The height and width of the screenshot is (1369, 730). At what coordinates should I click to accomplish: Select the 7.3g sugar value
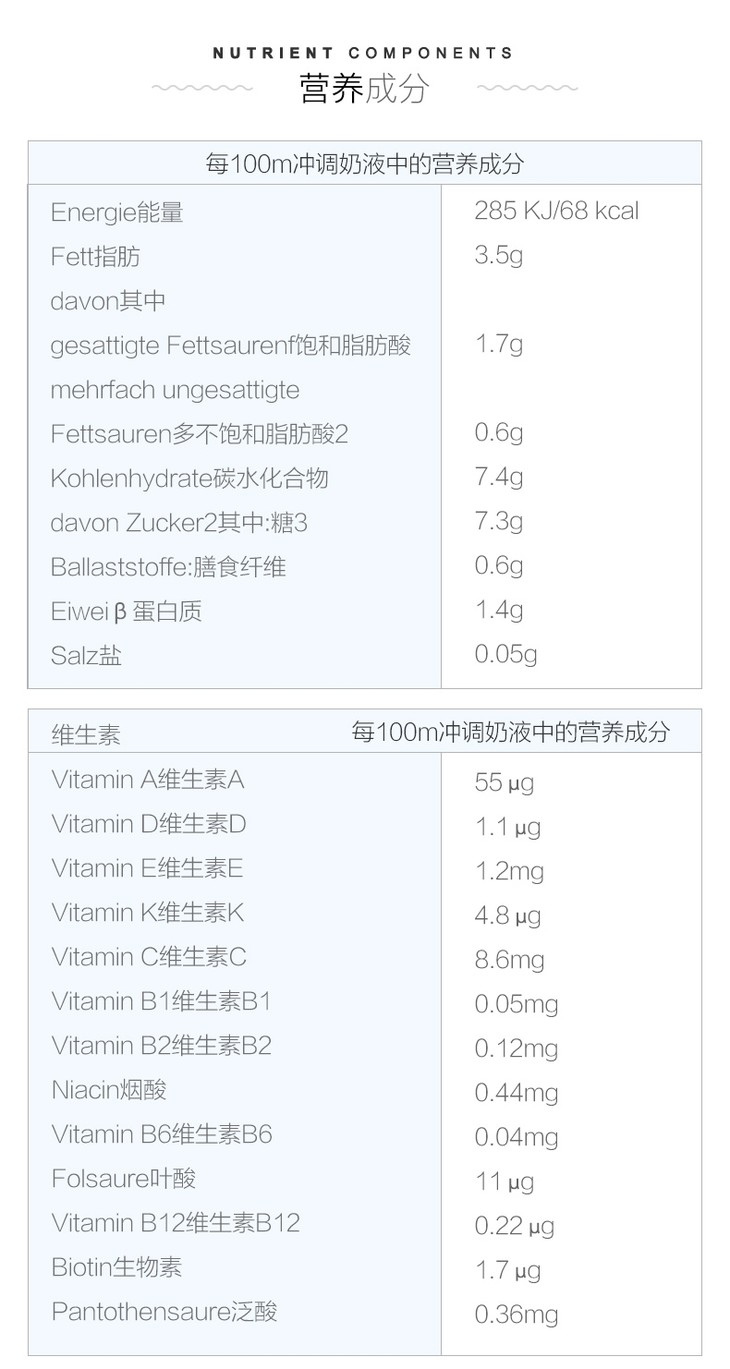pos(499,521)
